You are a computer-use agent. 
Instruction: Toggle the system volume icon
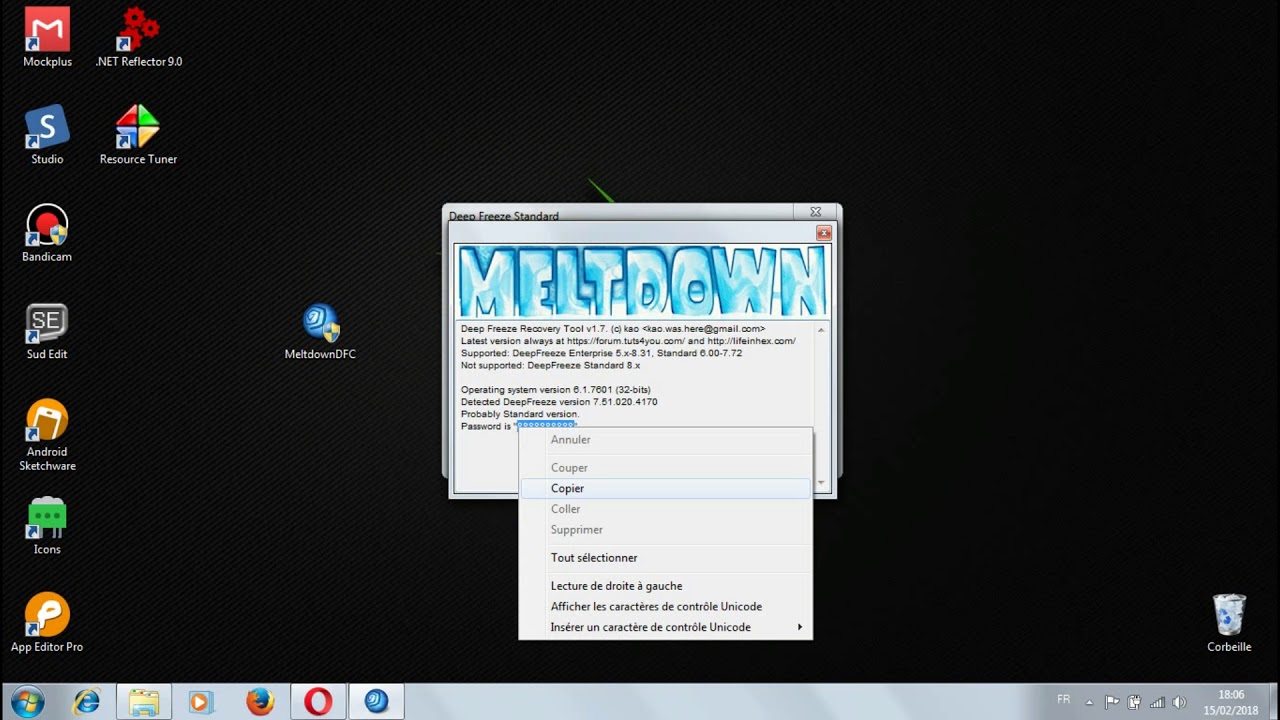[1180, 700]
